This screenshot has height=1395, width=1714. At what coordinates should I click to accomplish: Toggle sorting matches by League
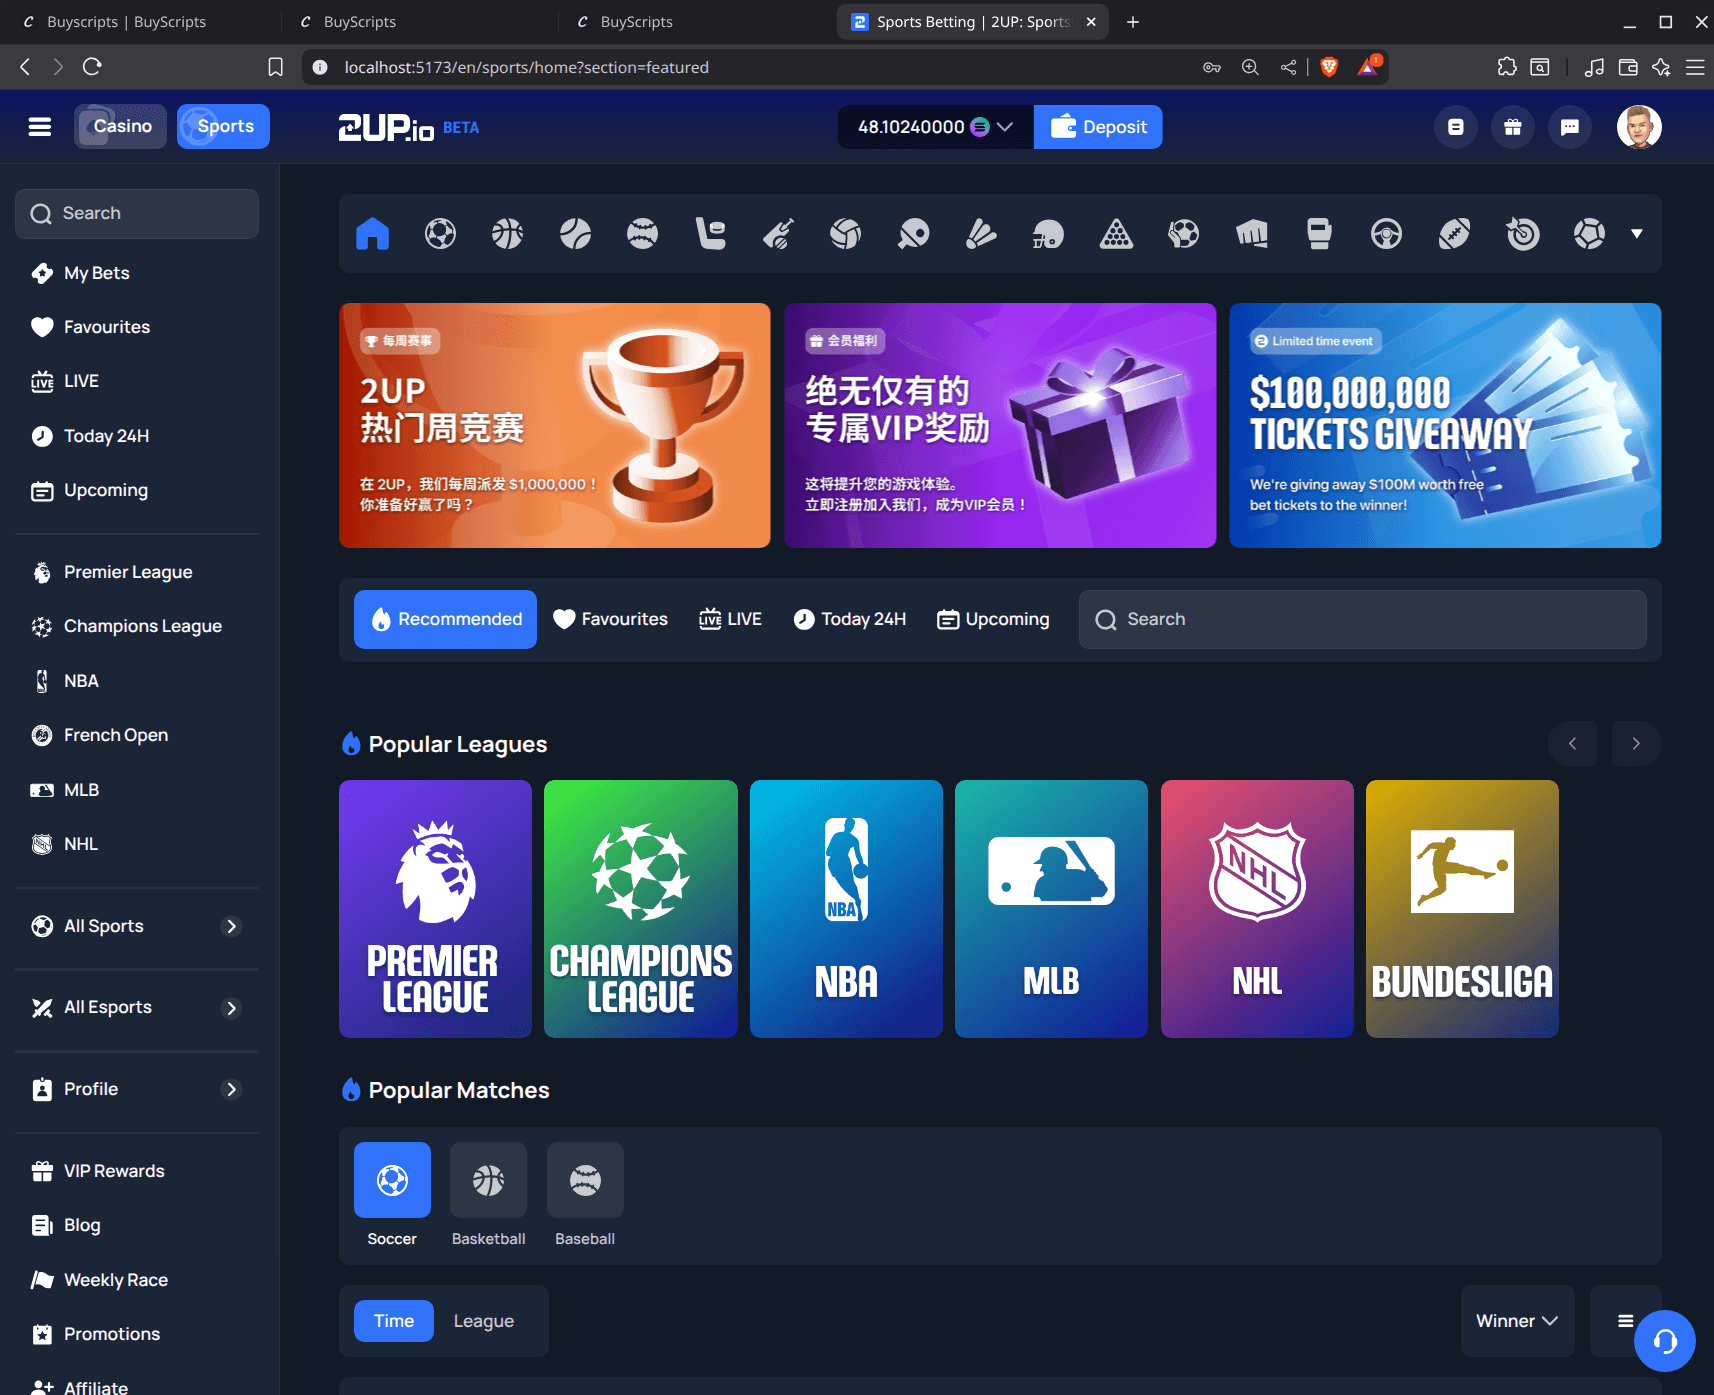(x=483, y=1321)
